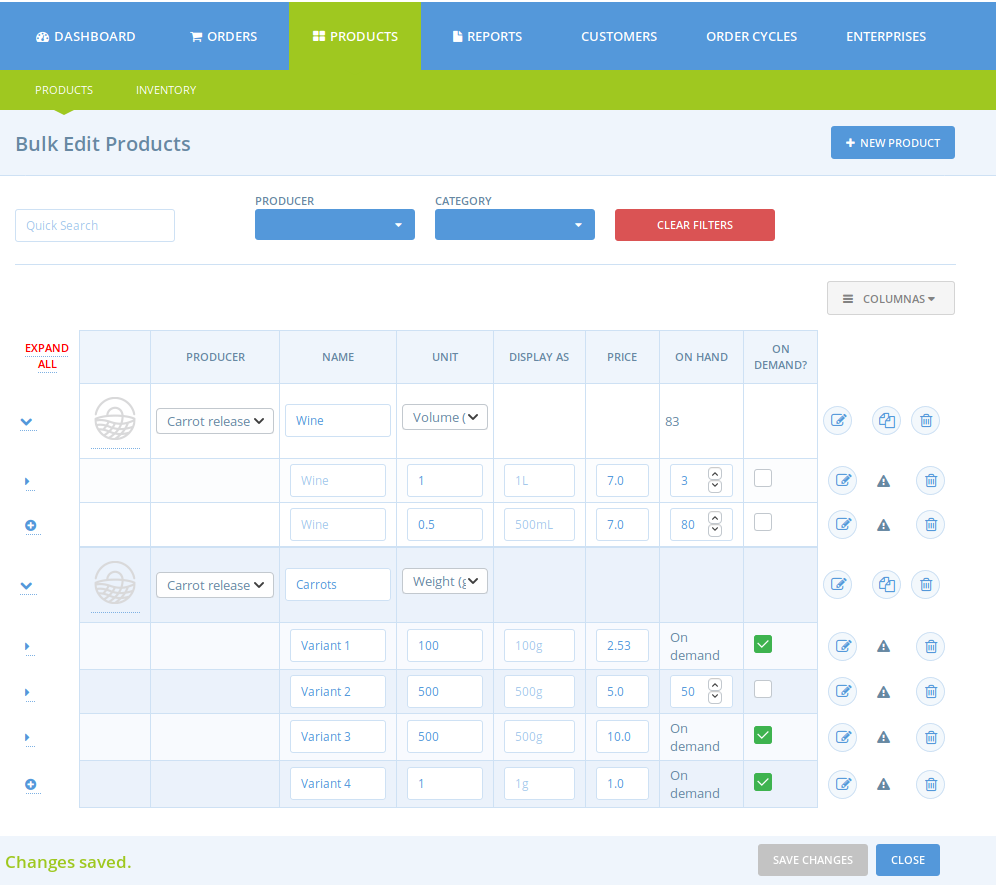Viewport: 996px width, 885px height.
Task: Open producer select for Carrots product
Action: (215, 585)
